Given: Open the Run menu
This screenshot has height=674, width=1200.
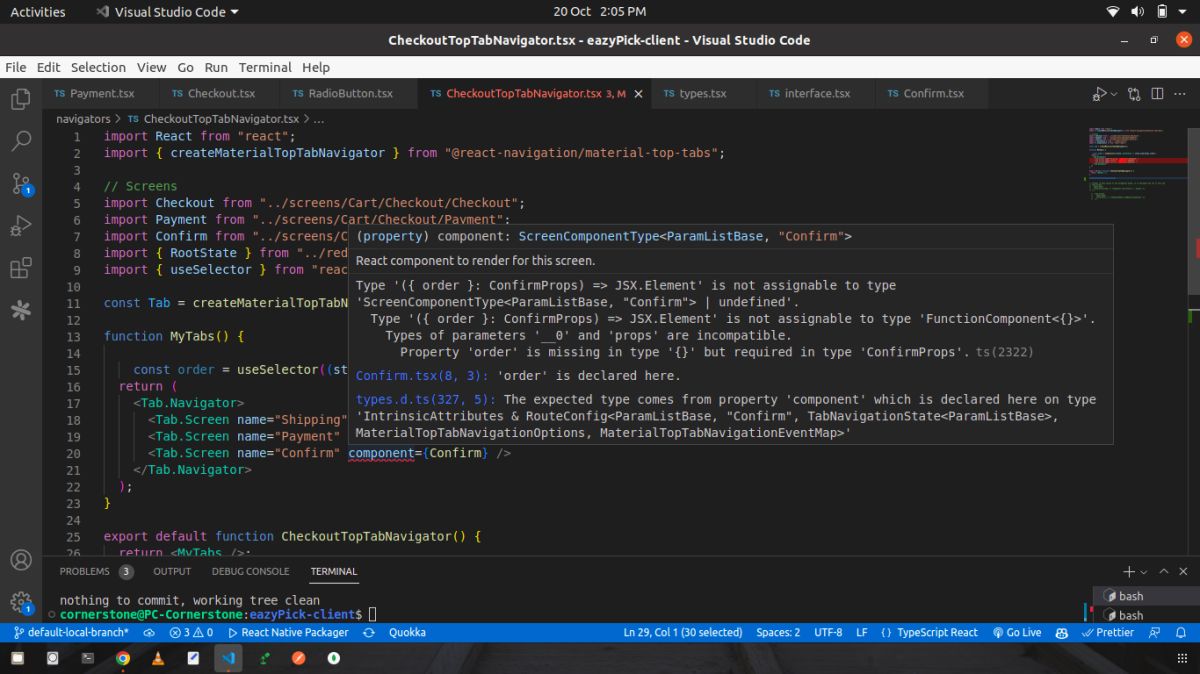Looking at the screenshot, I should [216, 67].
